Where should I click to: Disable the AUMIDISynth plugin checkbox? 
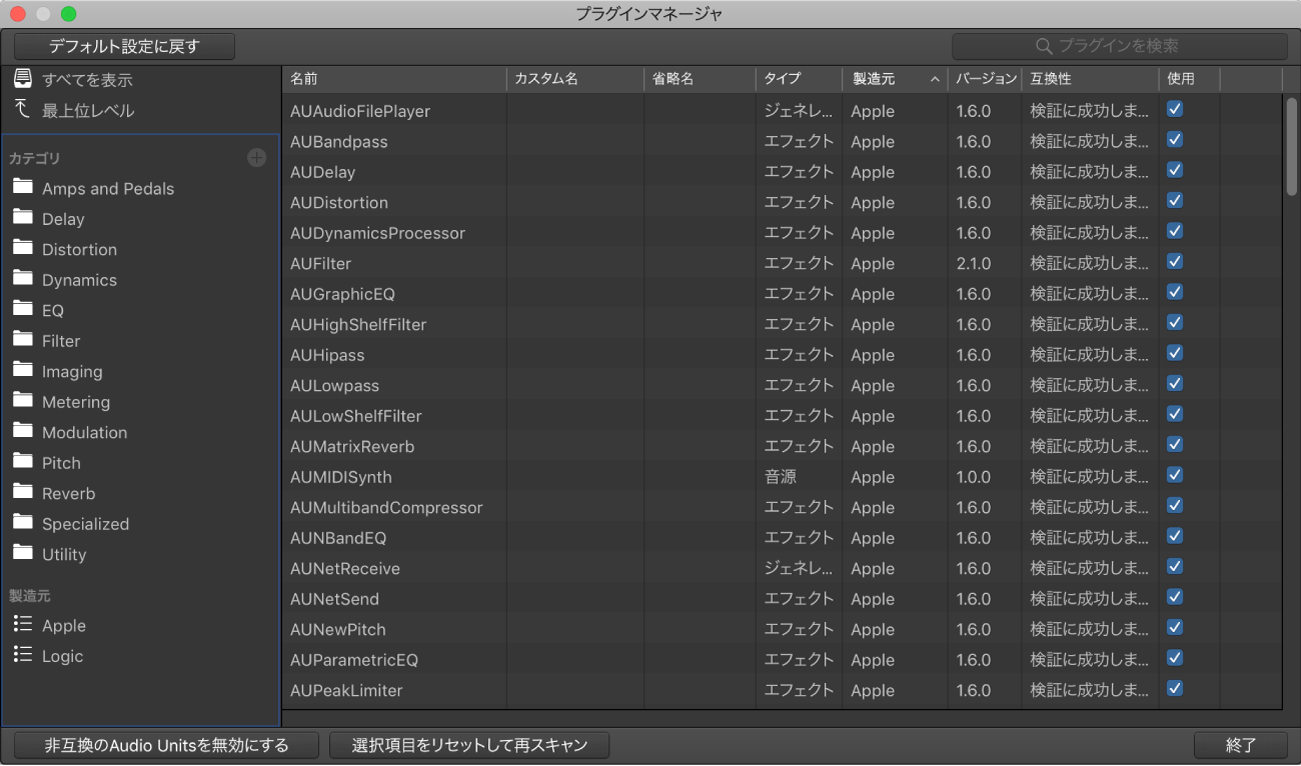[x=1175, y=476]
